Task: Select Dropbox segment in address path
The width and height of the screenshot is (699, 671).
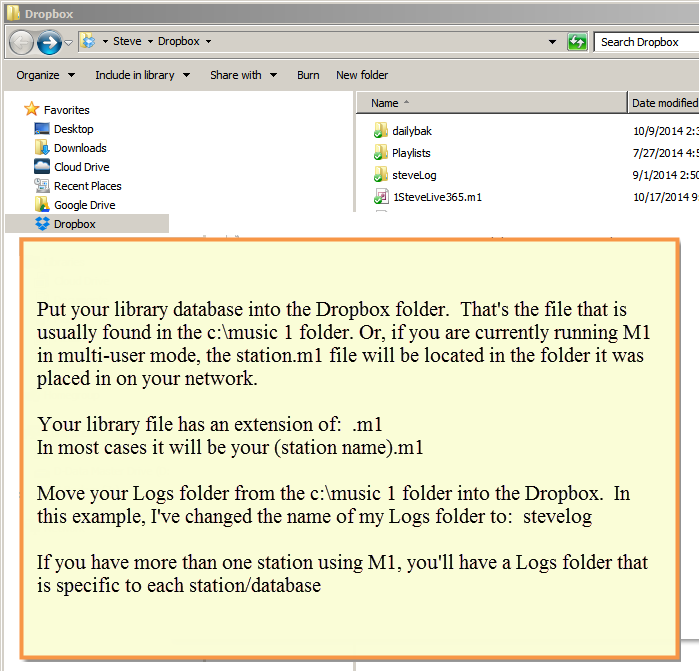Action: click(x=179, y=41)
